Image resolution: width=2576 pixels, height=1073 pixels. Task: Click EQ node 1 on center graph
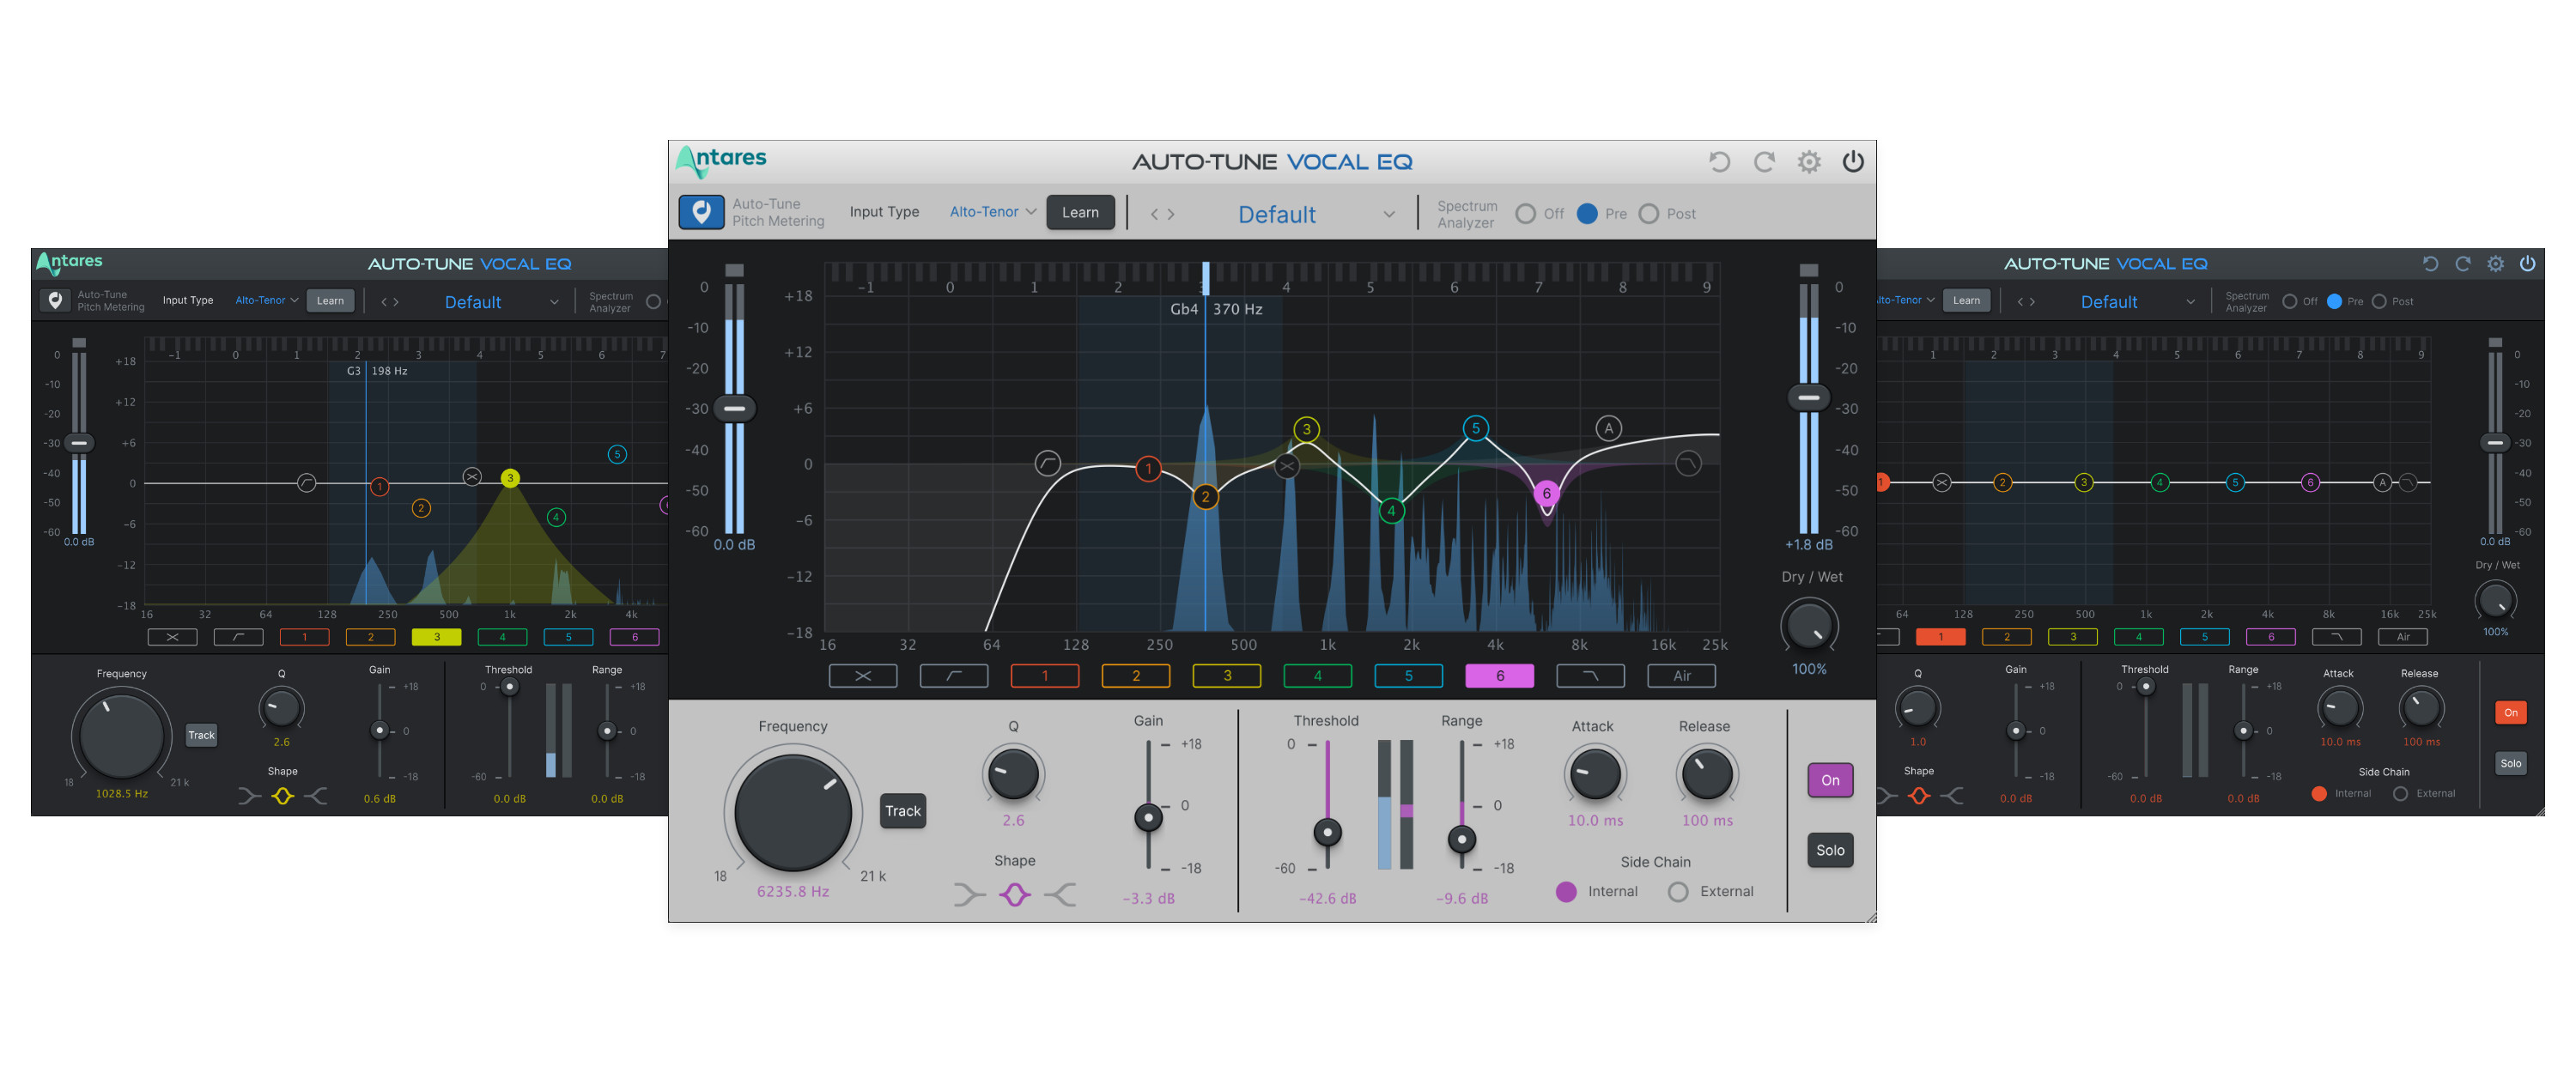click(1148, 468)
